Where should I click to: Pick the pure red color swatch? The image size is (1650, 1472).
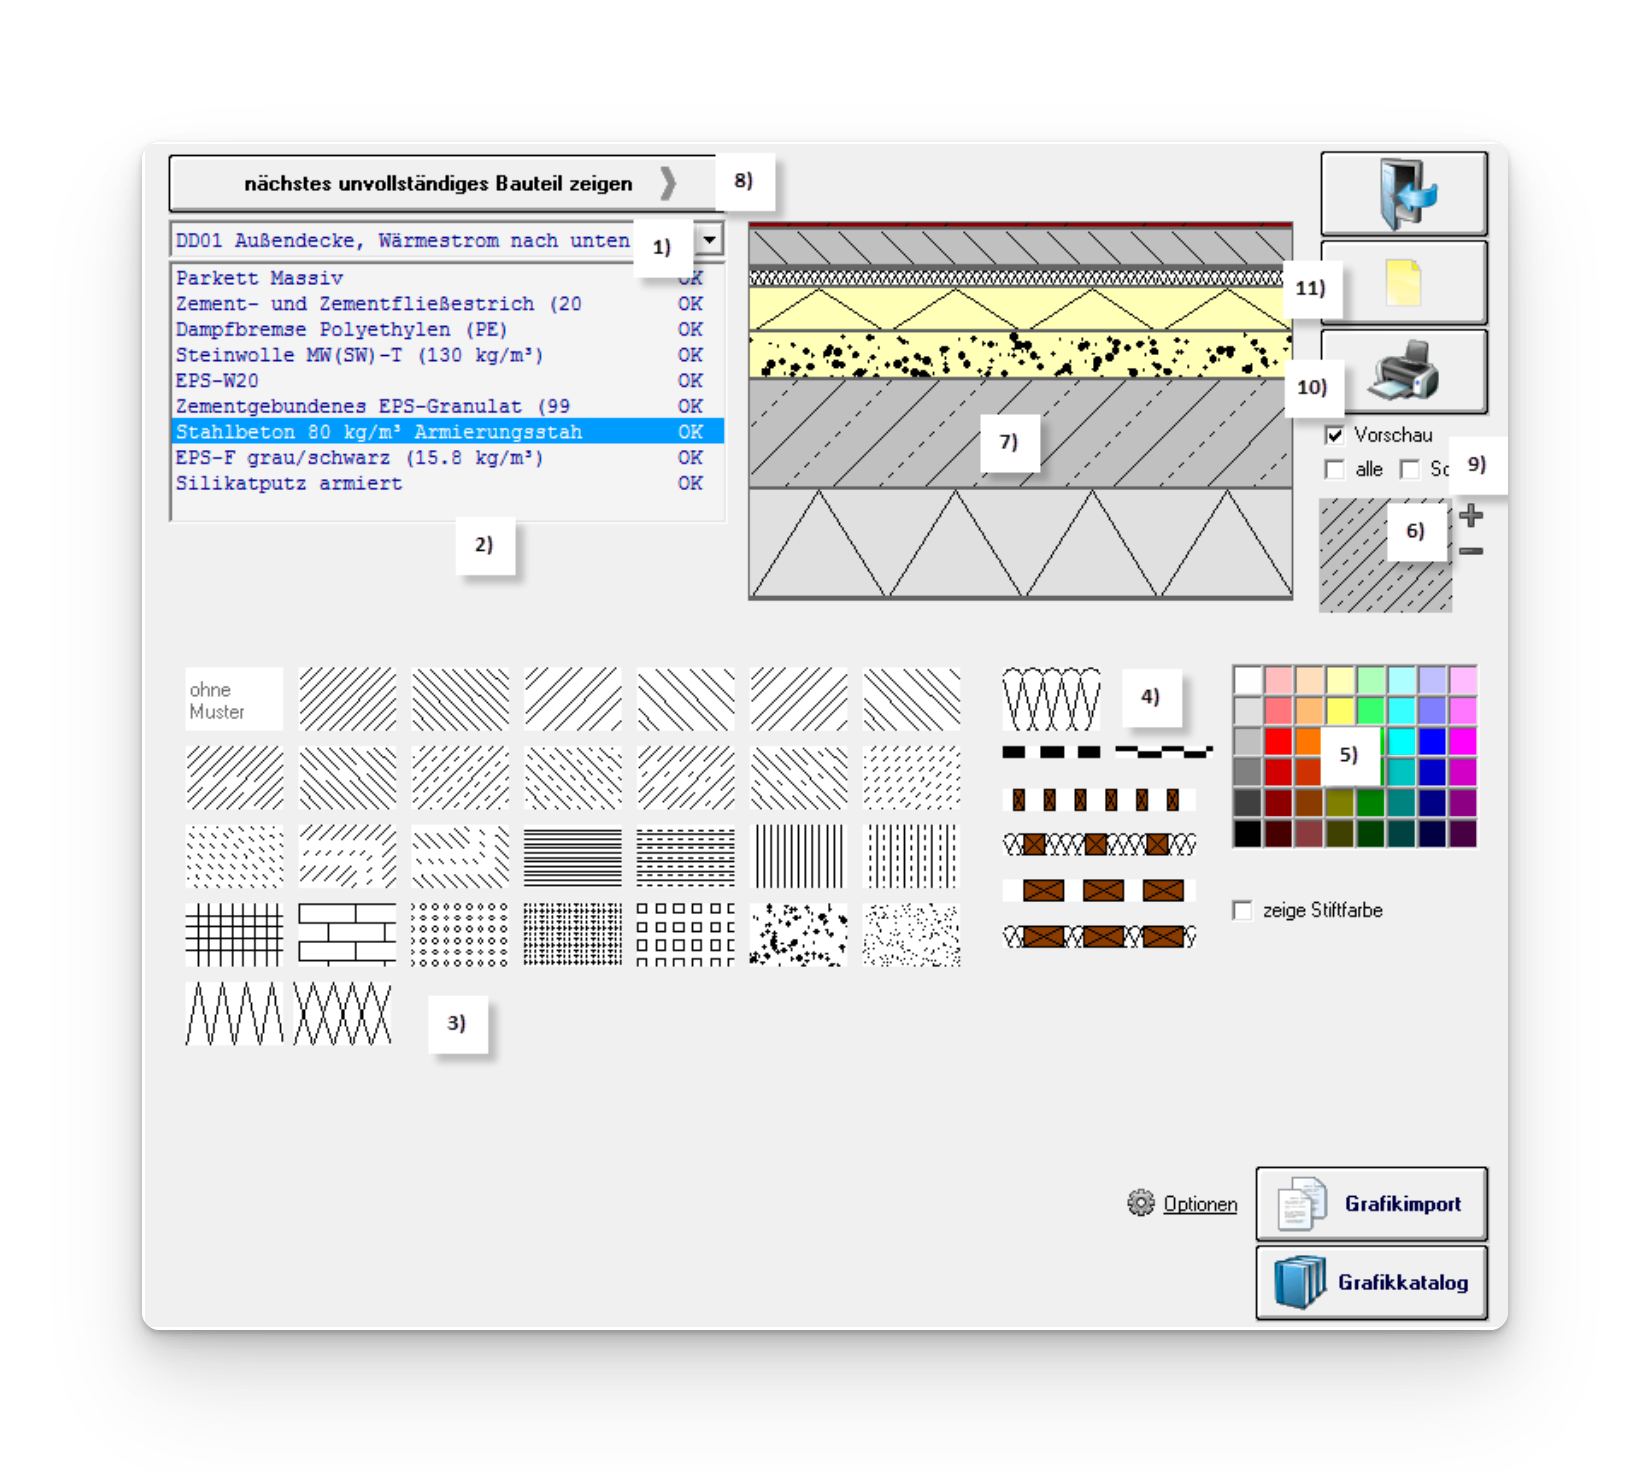pyautogui.click(x=1278, y=741)
